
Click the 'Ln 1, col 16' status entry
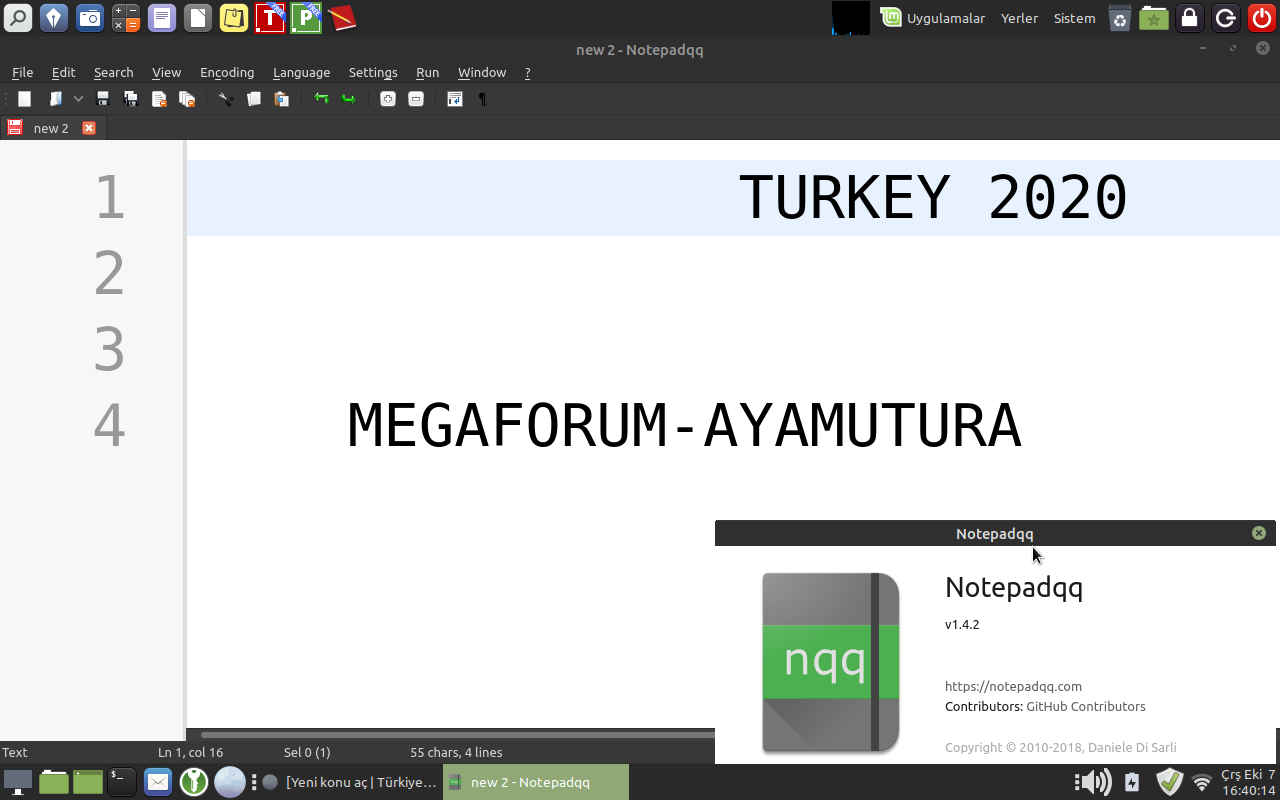tap(190, 752)
